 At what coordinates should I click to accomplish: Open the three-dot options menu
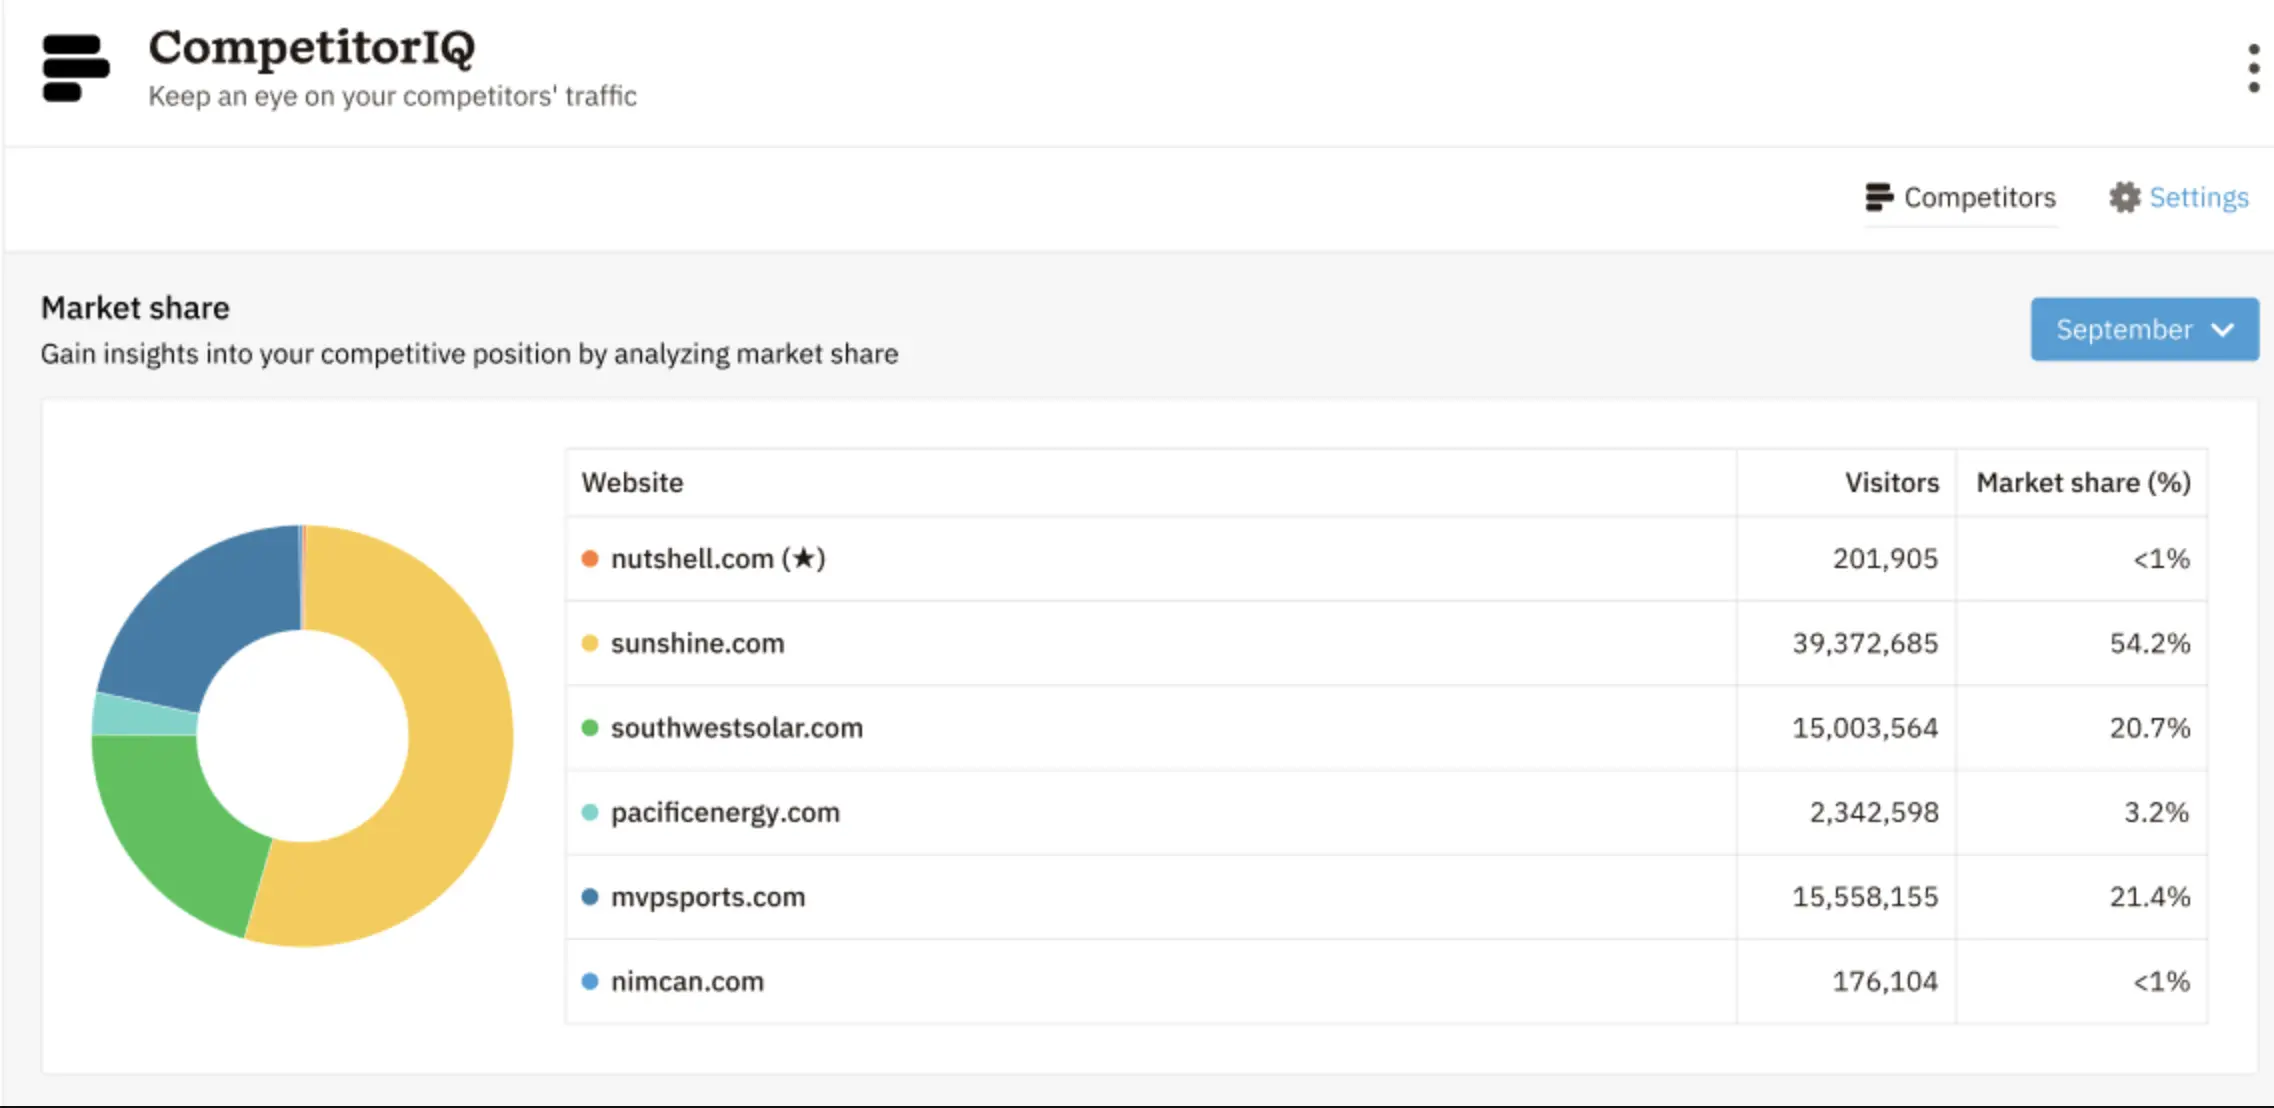(x=2253, y=68)
